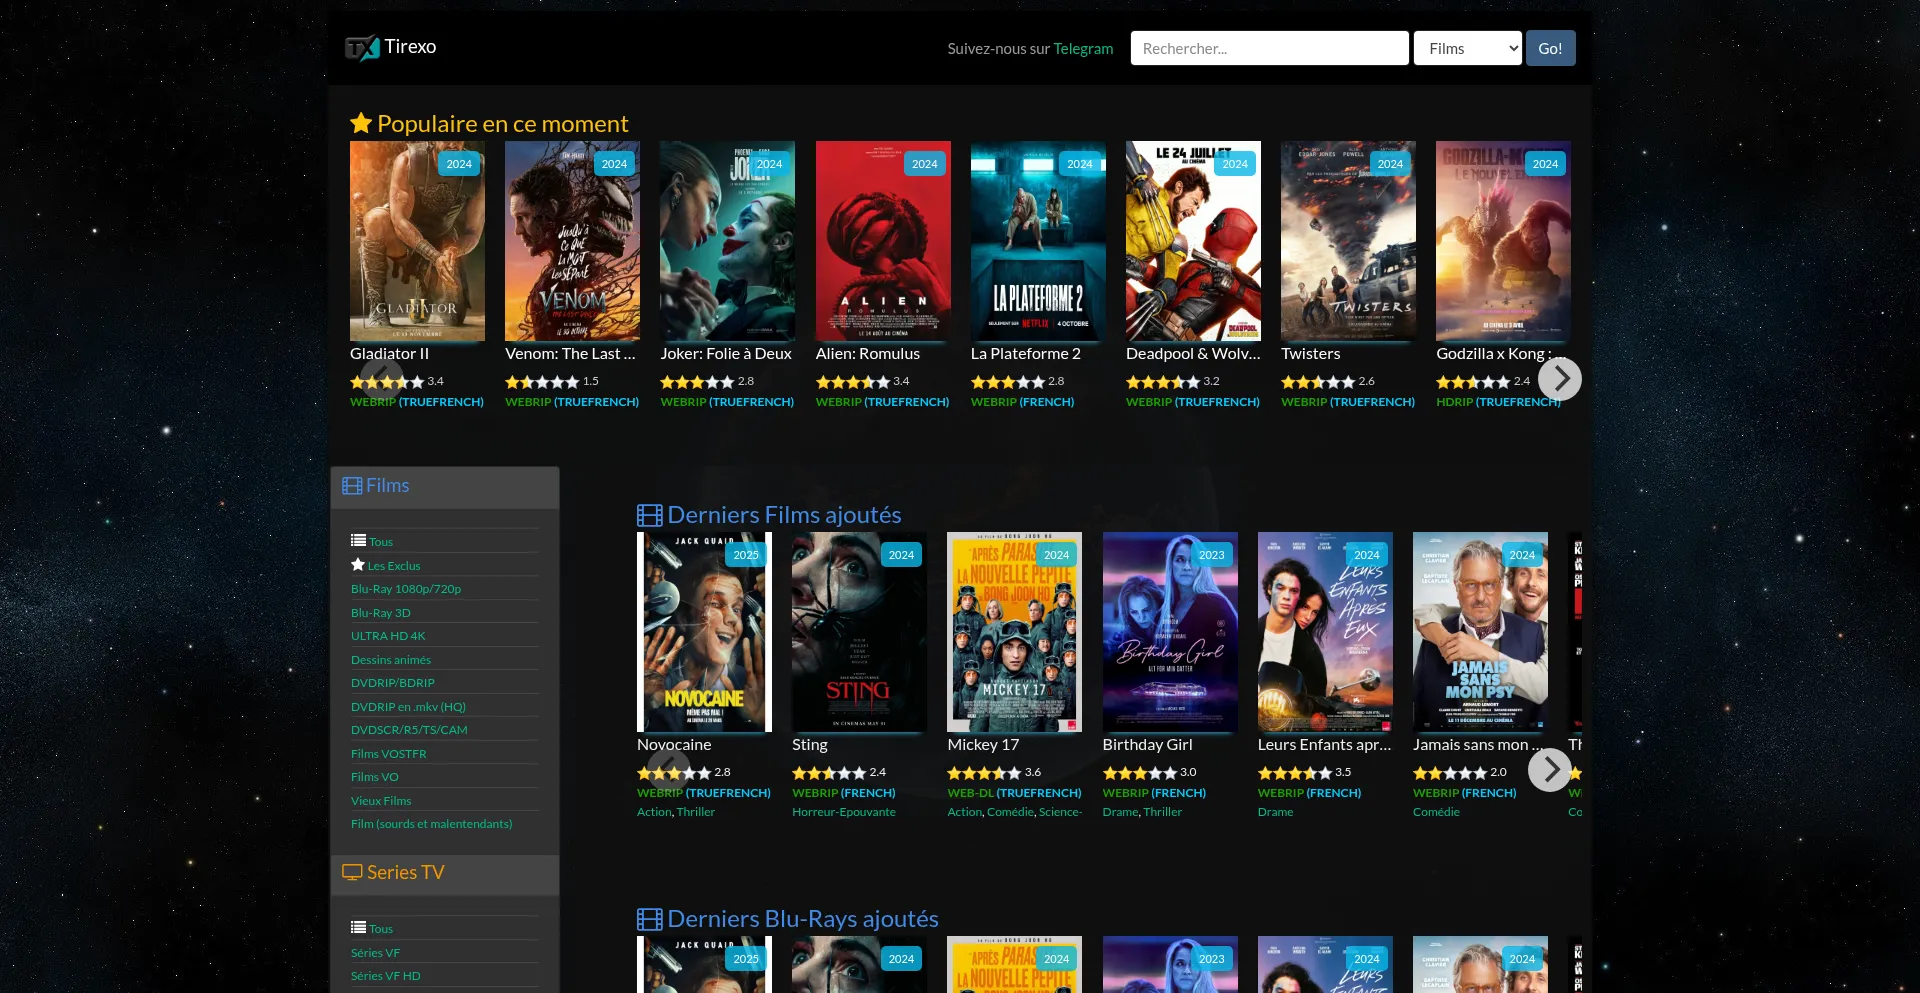Select ULTRA HD 4K in Films menu
Screen dimensions: 1920x993
point(388,636)
